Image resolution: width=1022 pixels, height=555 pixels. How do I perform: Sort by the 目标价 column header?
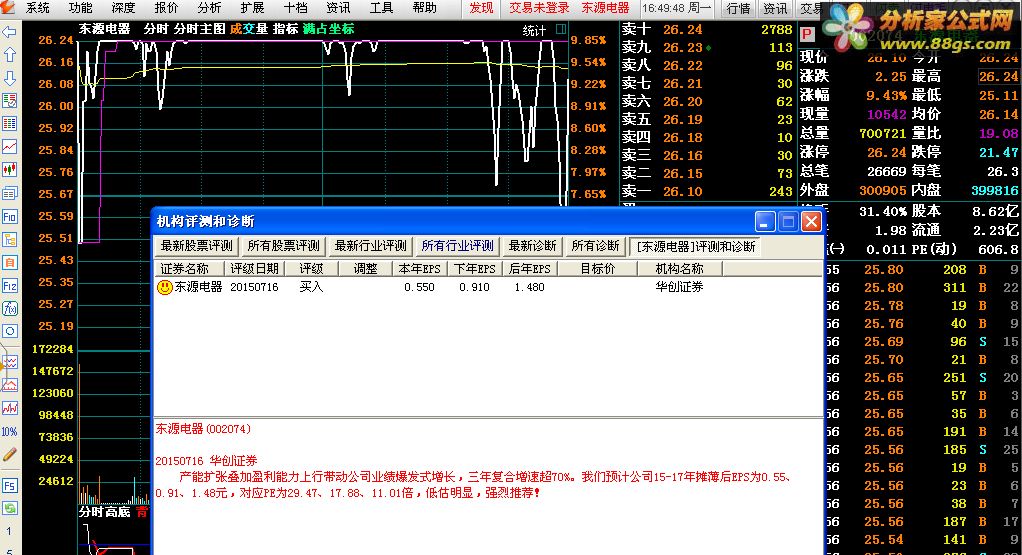(598, 268)
